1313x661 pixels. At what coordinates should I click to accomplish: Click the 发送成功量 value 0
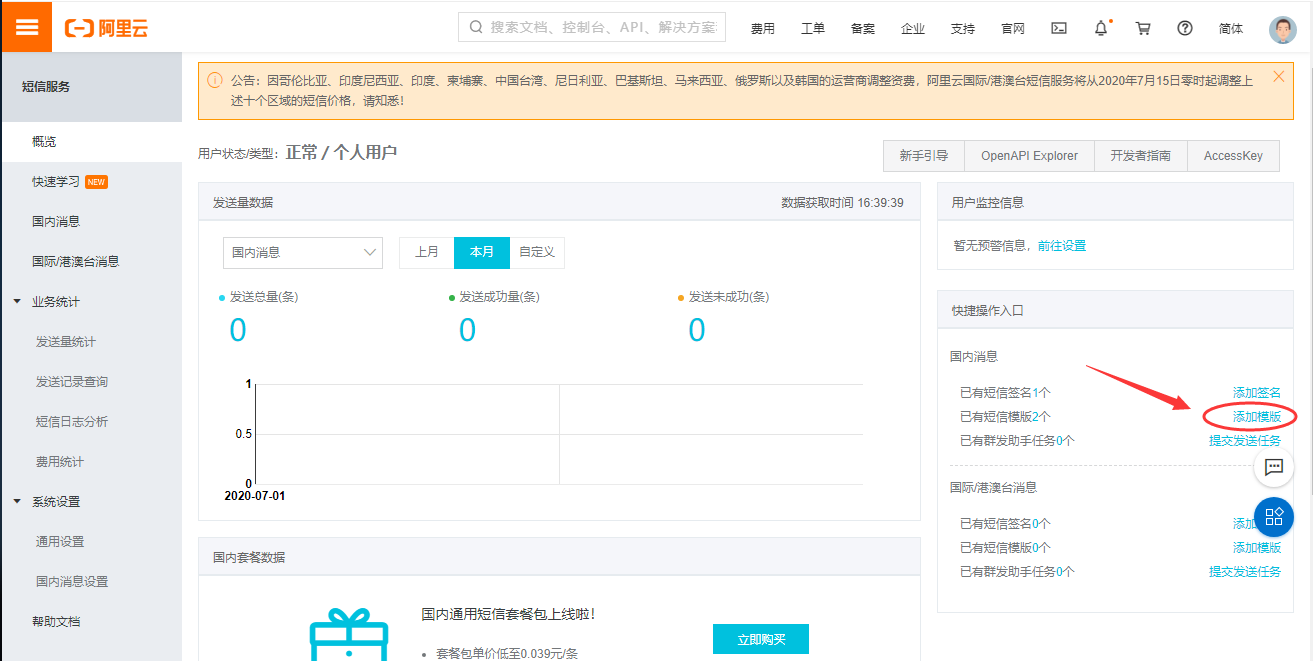467,330
